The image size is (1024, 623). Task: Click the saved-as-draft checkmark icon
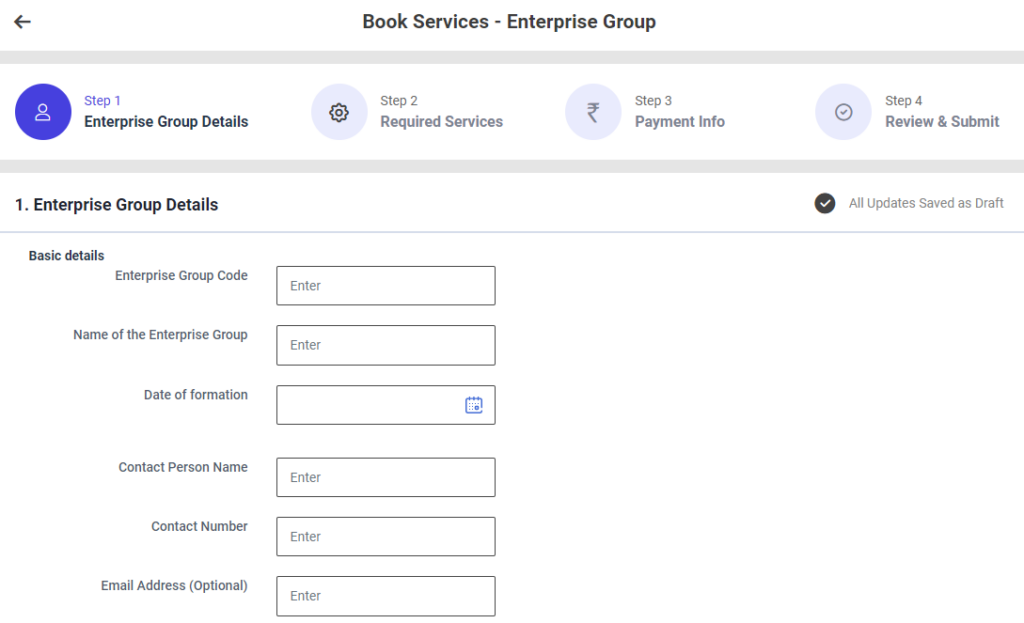pyautogui.click(x=825, y=204)
